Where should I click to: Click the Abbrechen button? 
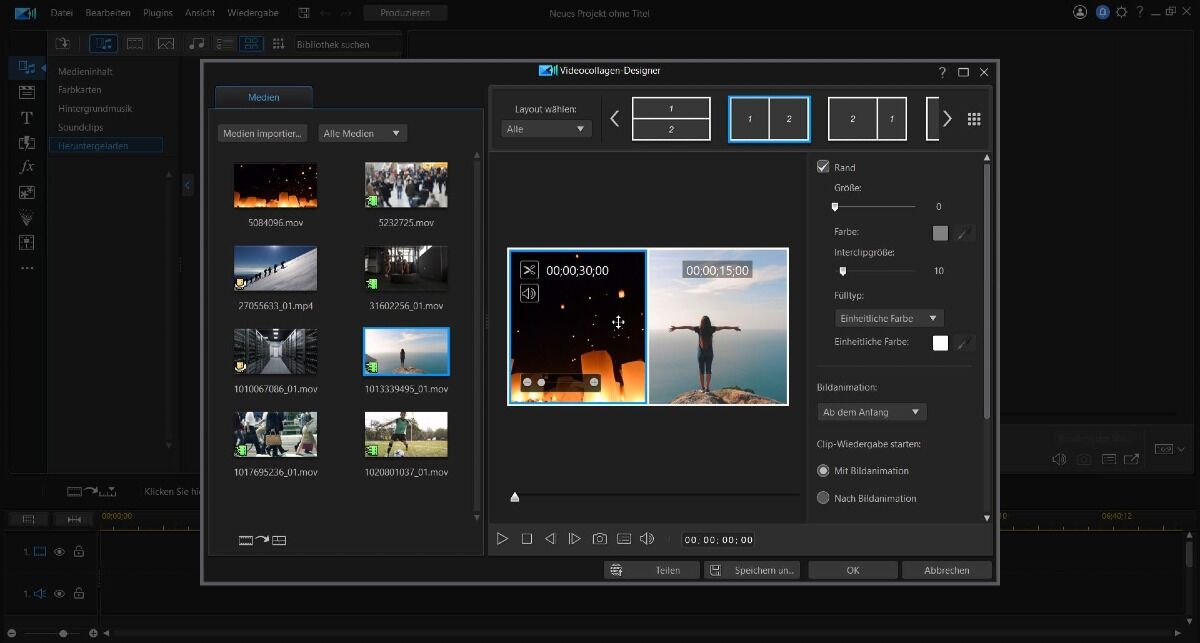click(946, 570)
